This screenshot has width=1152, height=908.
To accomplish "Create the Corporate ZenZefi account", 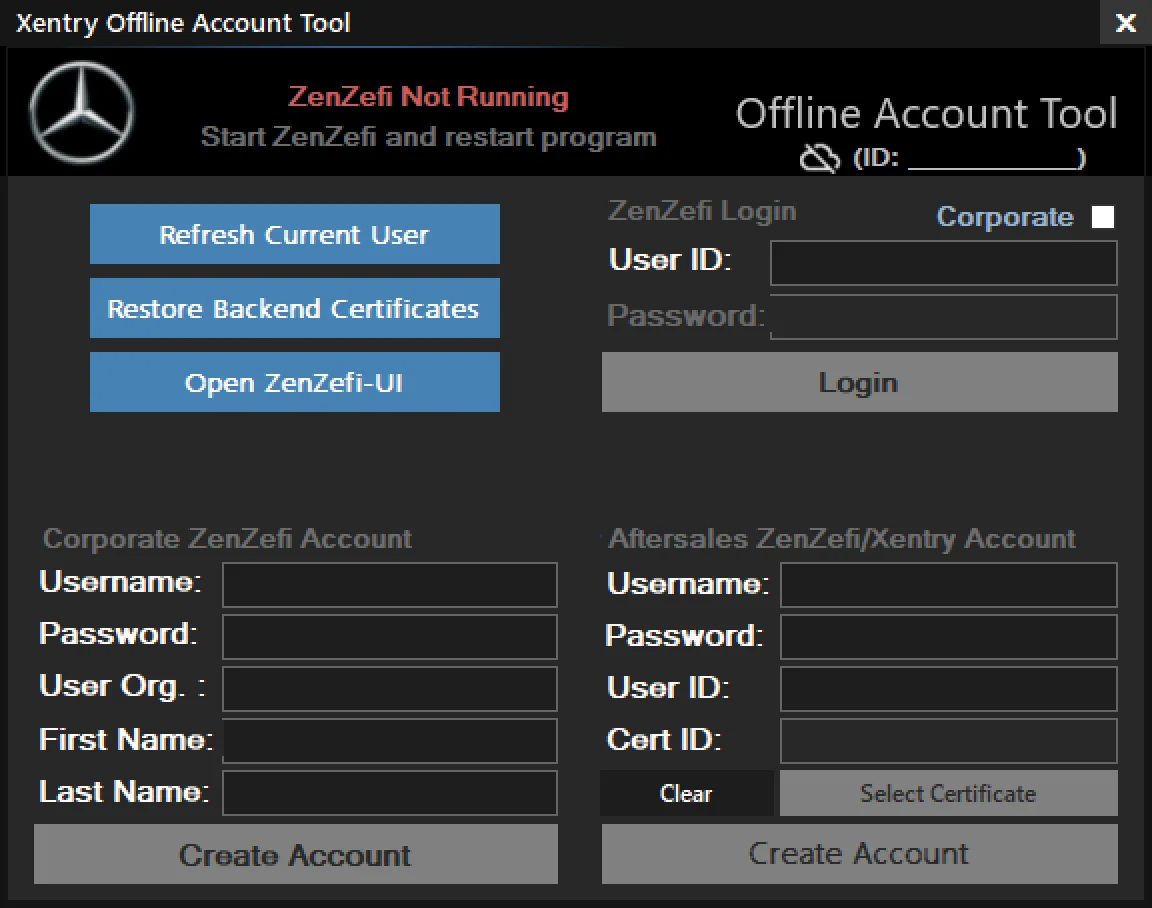I will tap(294, 855).
